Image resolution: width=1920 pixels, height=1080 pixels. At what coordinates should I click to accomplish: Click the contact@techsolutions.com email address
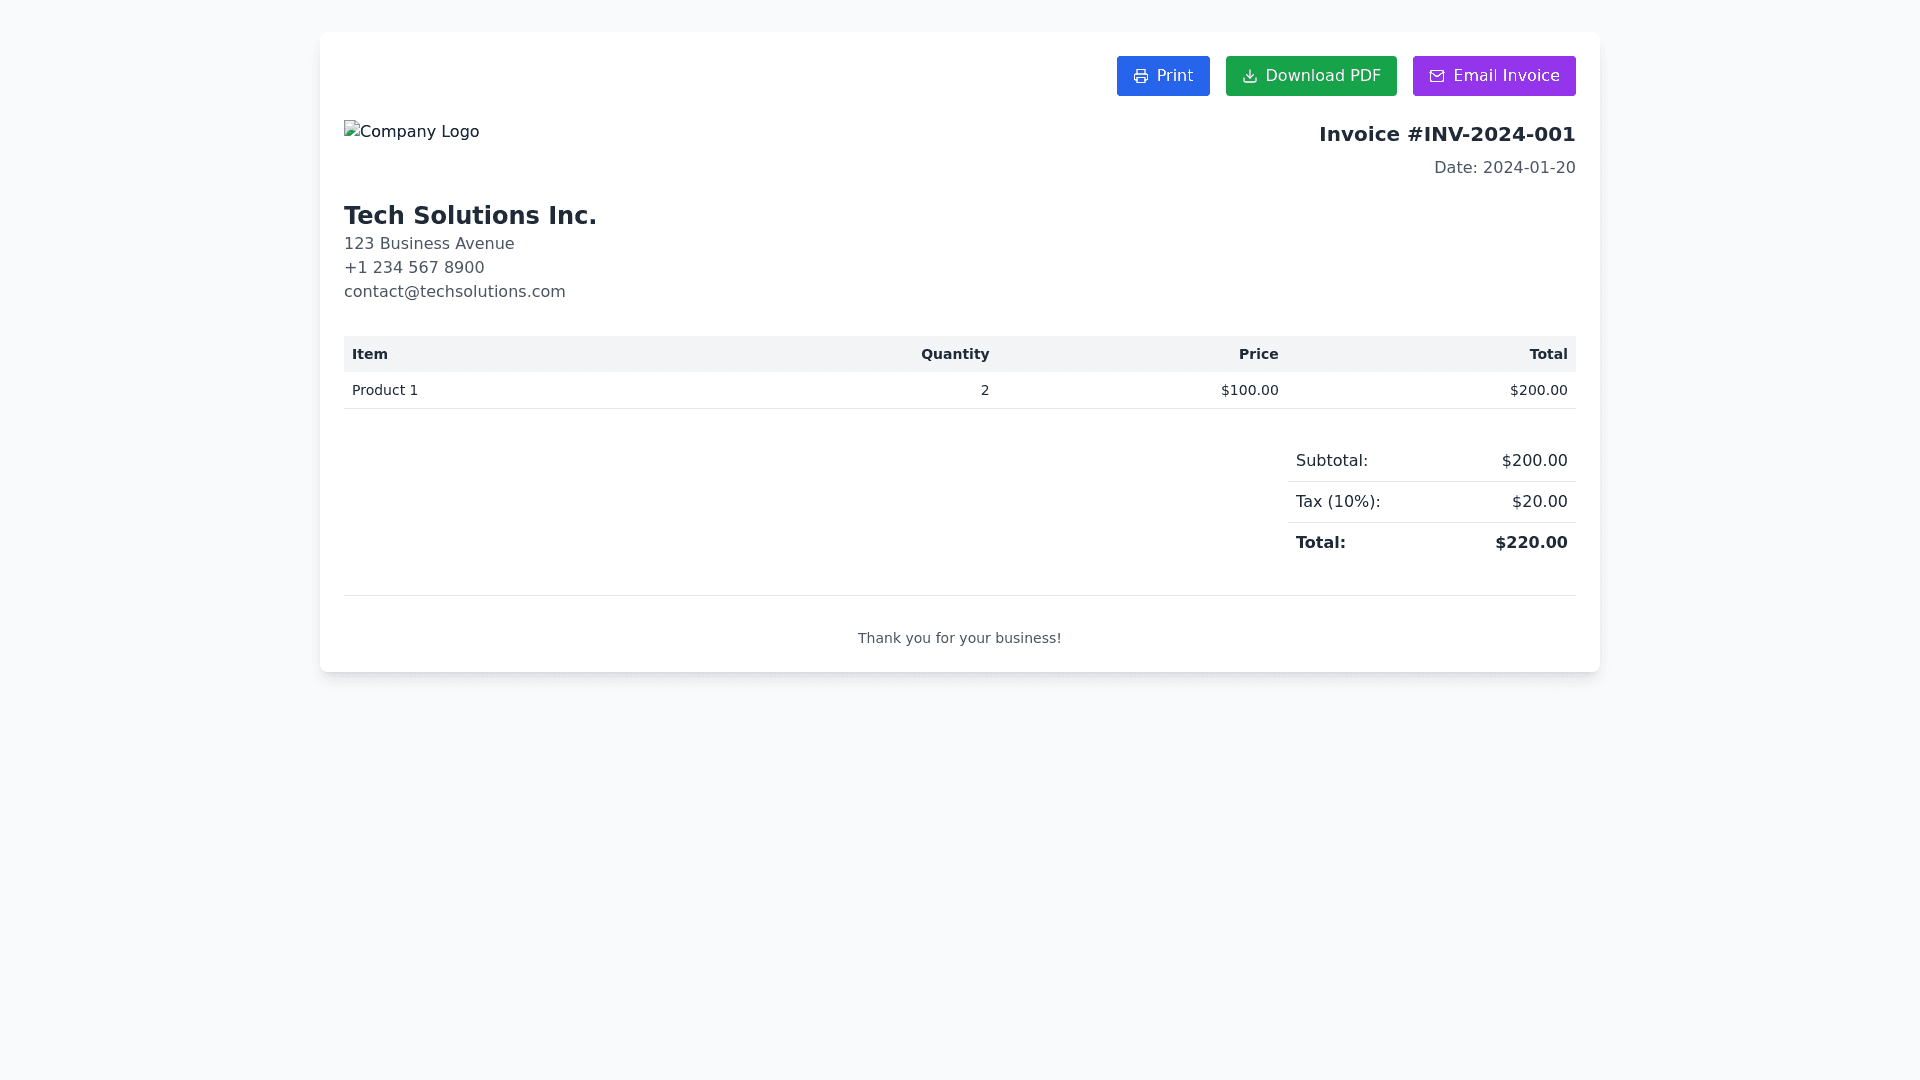point(454,292)
